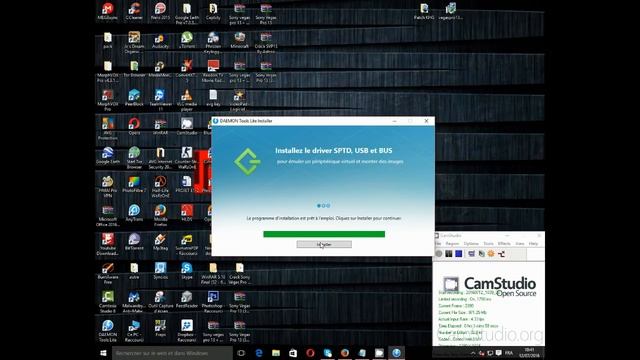This screenshot has width=640, height=360.
Task: Select the Dropbox shortcut desktop icon
Action: tap(187, 331)
